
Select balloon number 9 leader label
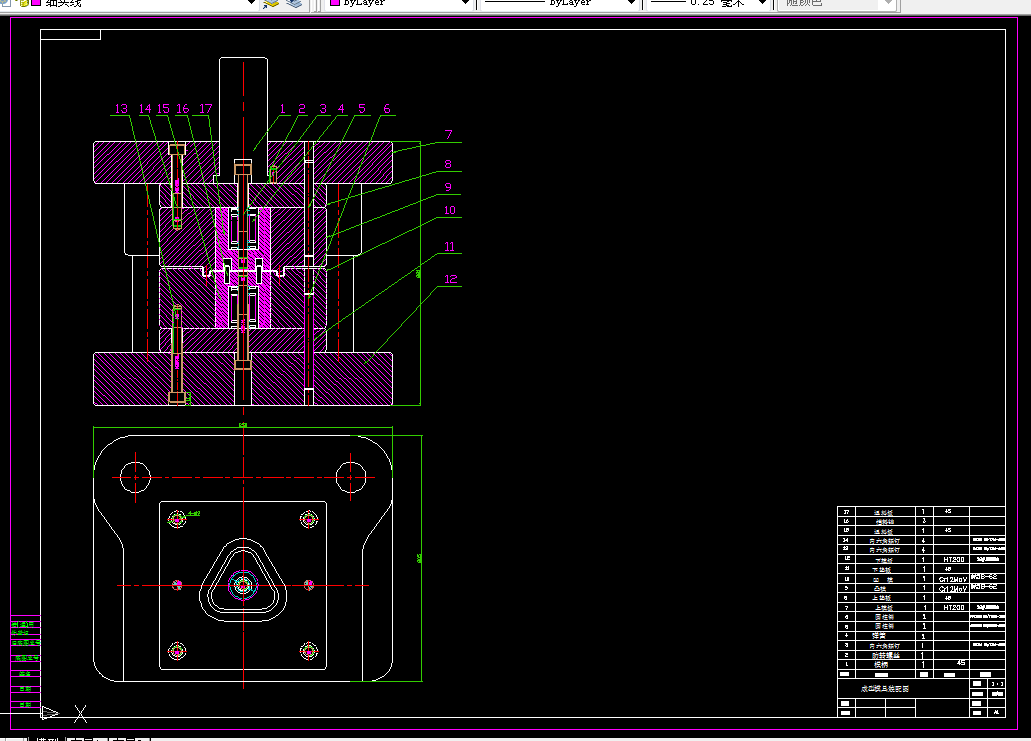(448, 187)
